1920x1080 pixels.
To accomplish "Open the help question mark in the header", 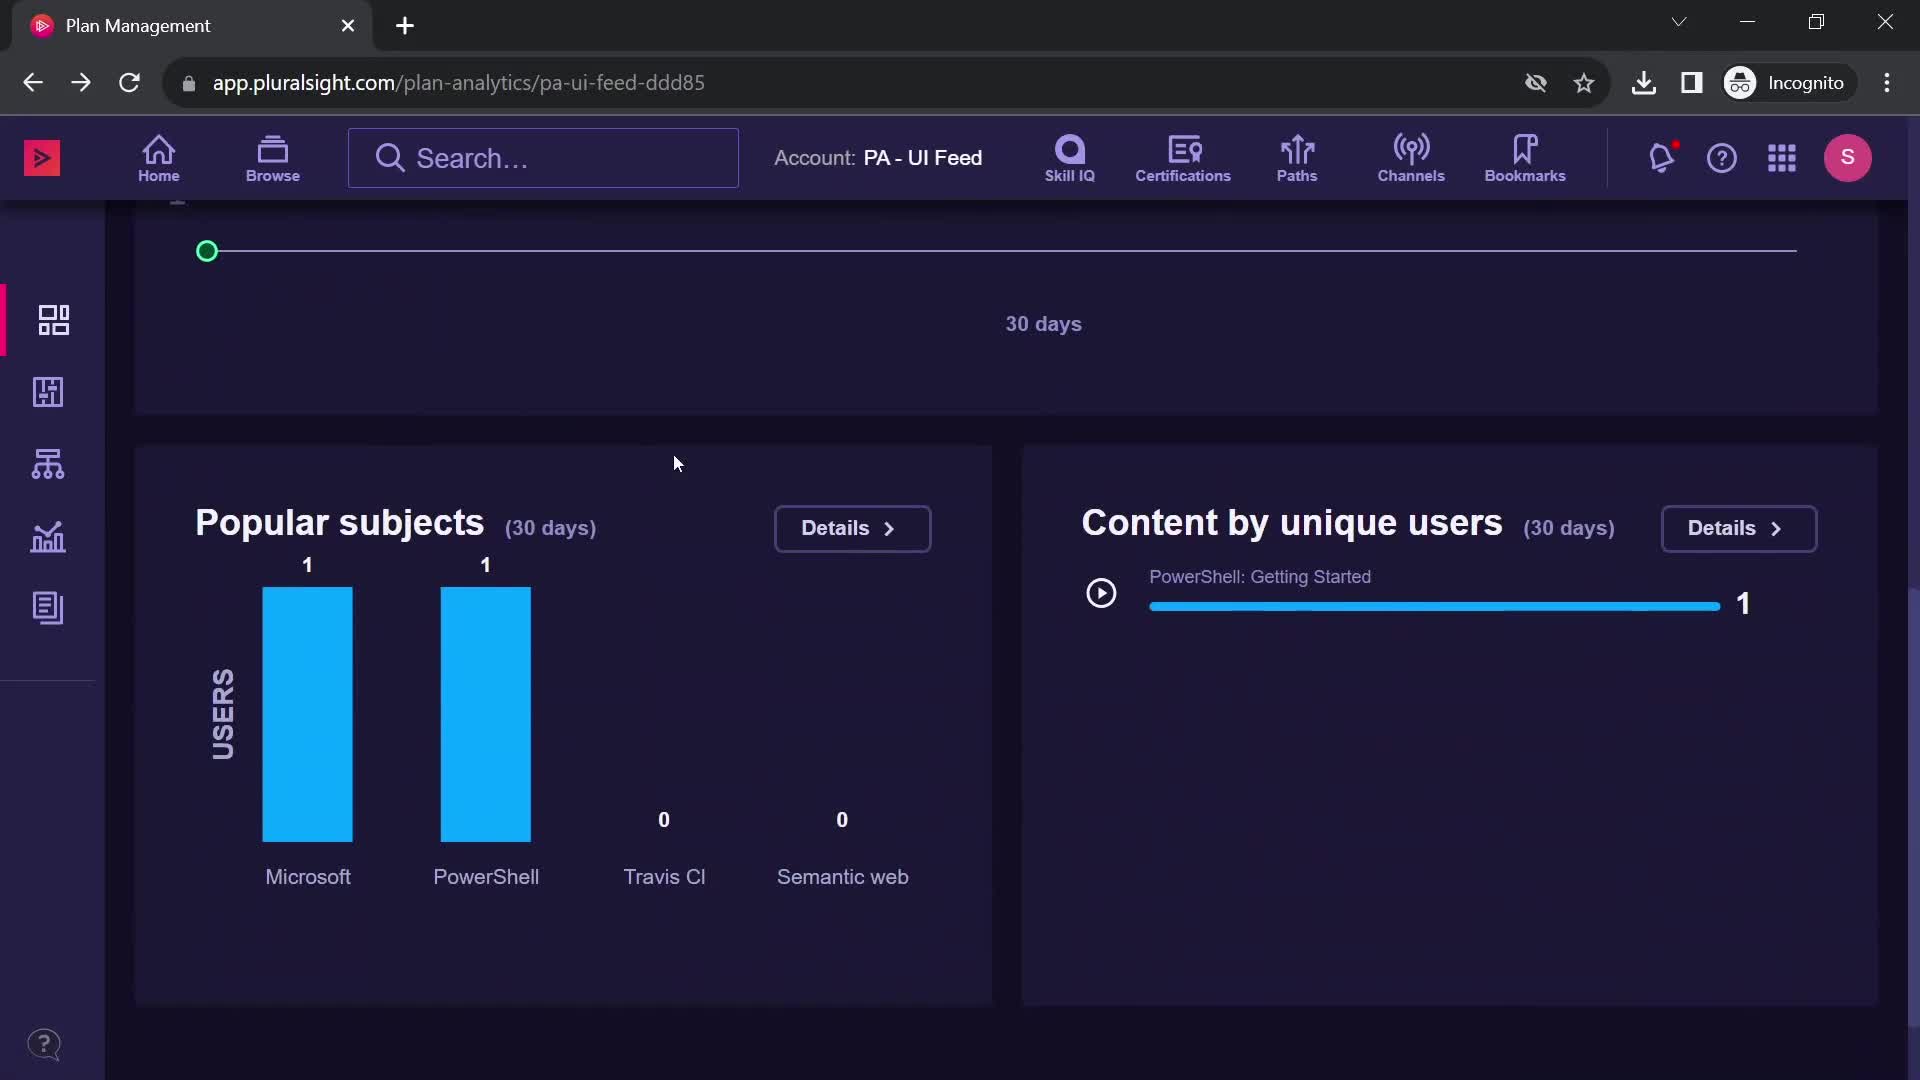I will (1721, 158).
